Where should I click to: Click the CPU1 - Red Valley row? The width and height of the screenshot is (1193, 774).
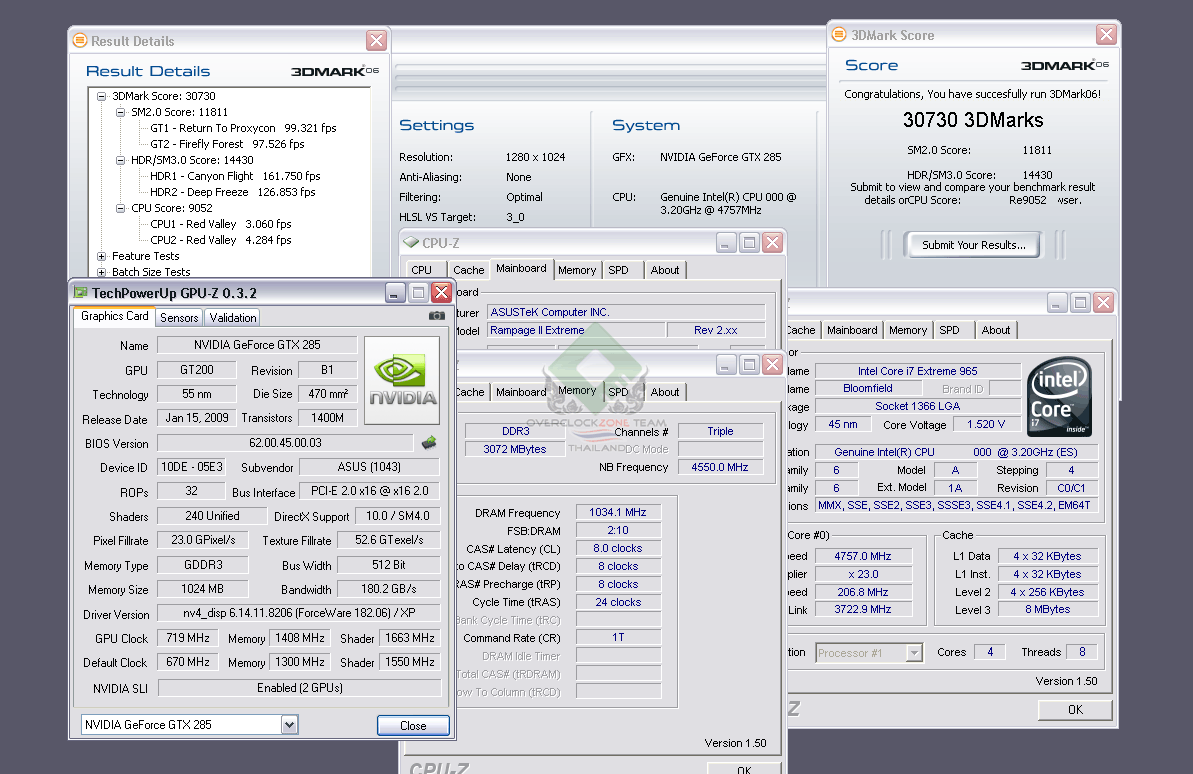click(221, 224)
